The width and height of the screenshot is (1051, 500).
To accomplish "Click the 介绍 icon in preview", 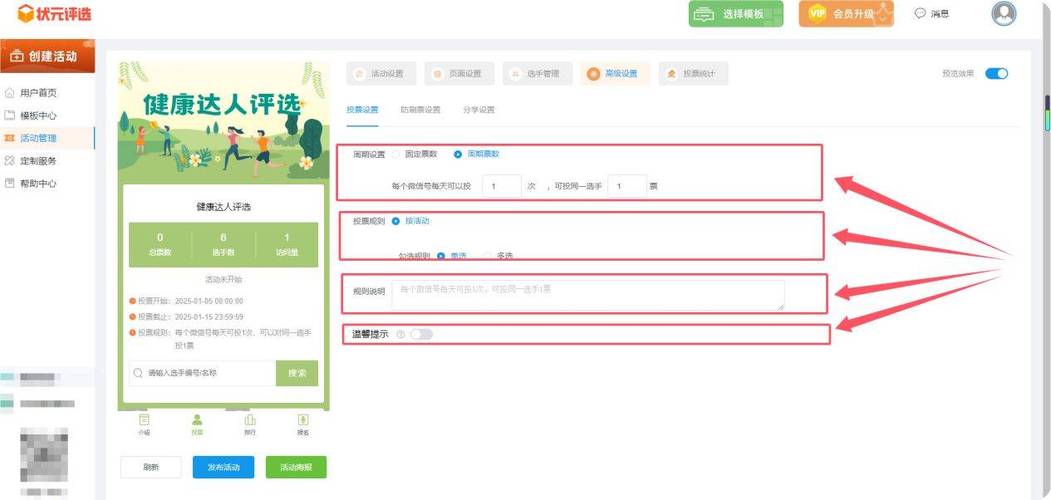I will (x=144, y=420).
